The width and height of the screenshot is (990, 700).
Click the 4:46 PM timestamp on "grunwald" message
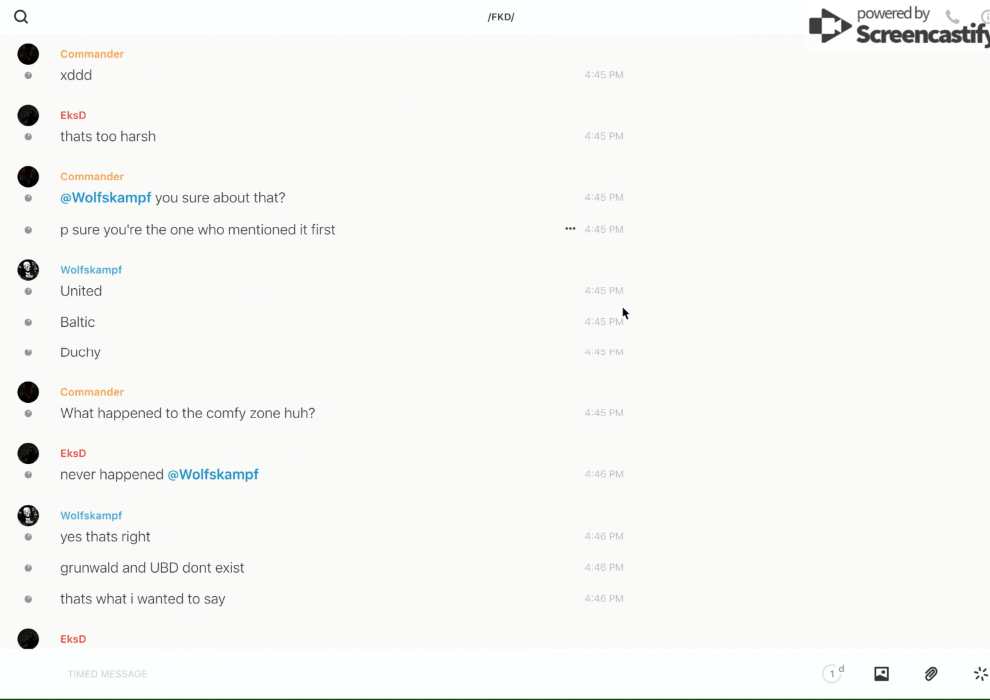point(604,568)
